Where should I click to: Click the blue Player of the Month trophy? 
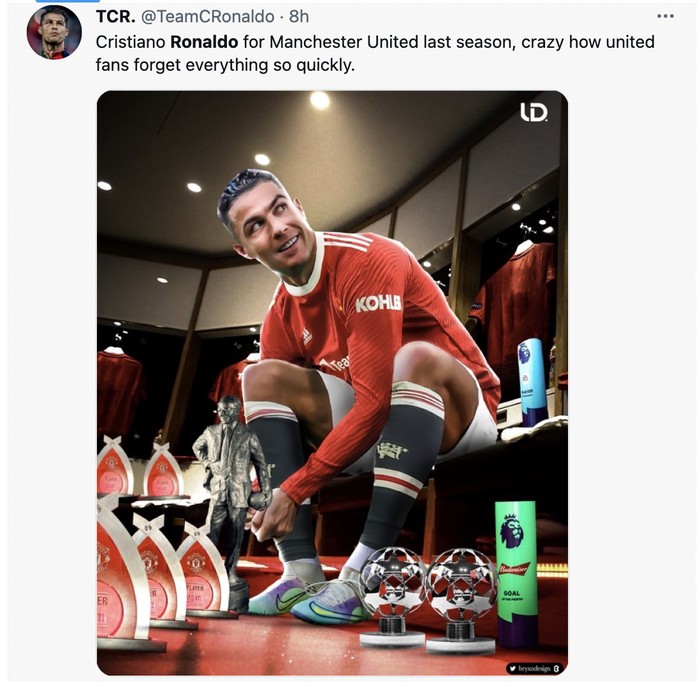pos(532,383)
